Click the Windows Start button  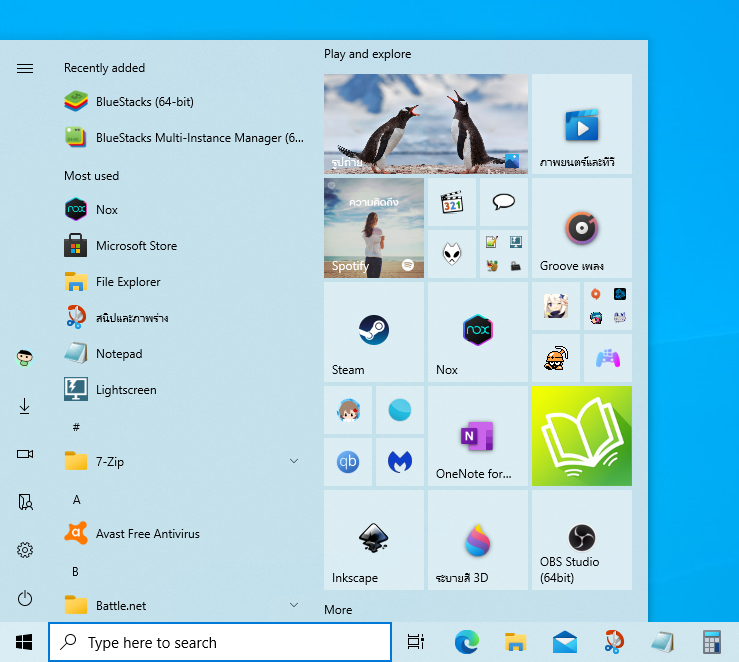click(x=24, y=642)
